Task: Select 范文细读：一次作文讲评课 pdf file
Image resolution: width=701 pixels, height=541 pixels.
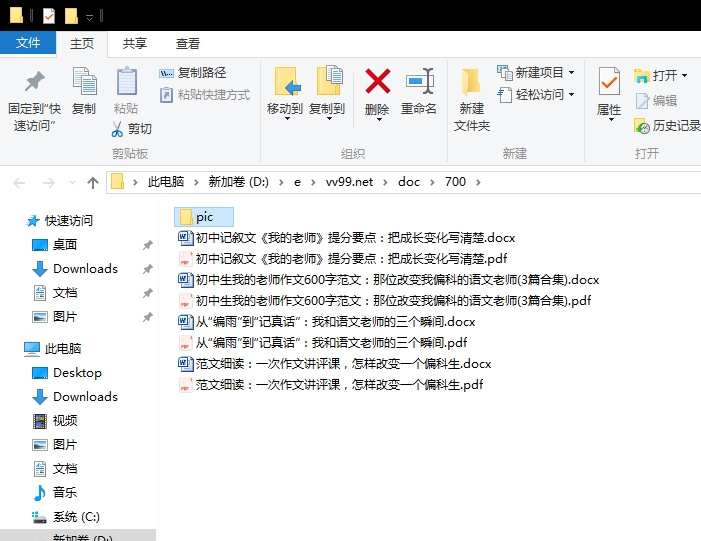Action: 330,385
